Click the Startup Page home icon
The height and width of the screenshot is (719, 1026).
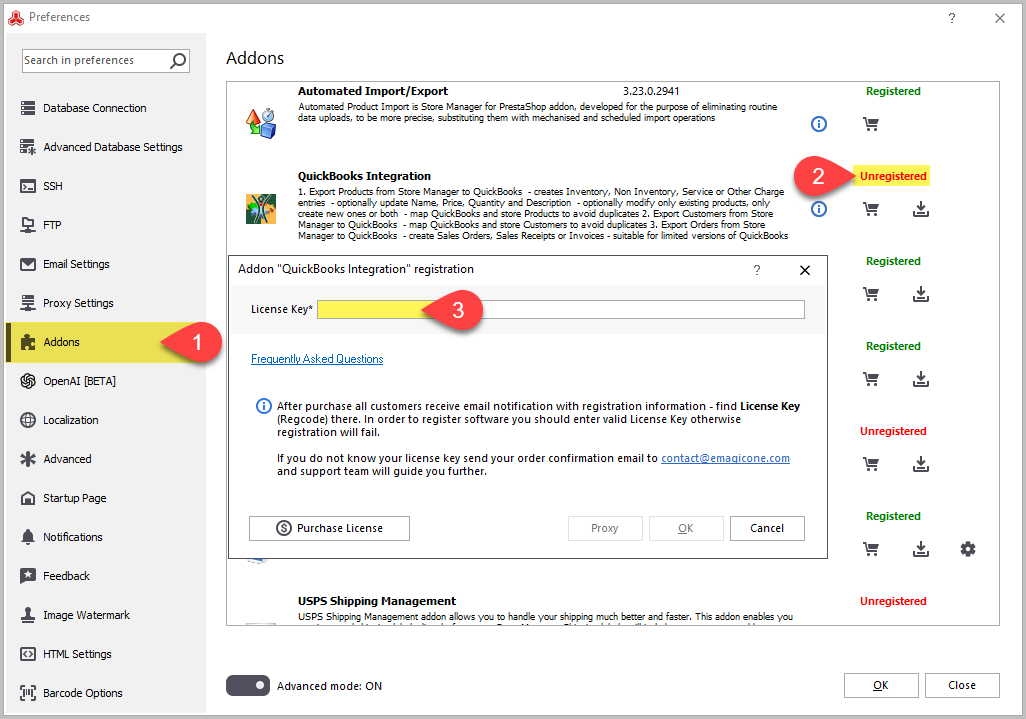tap(27, 498)
